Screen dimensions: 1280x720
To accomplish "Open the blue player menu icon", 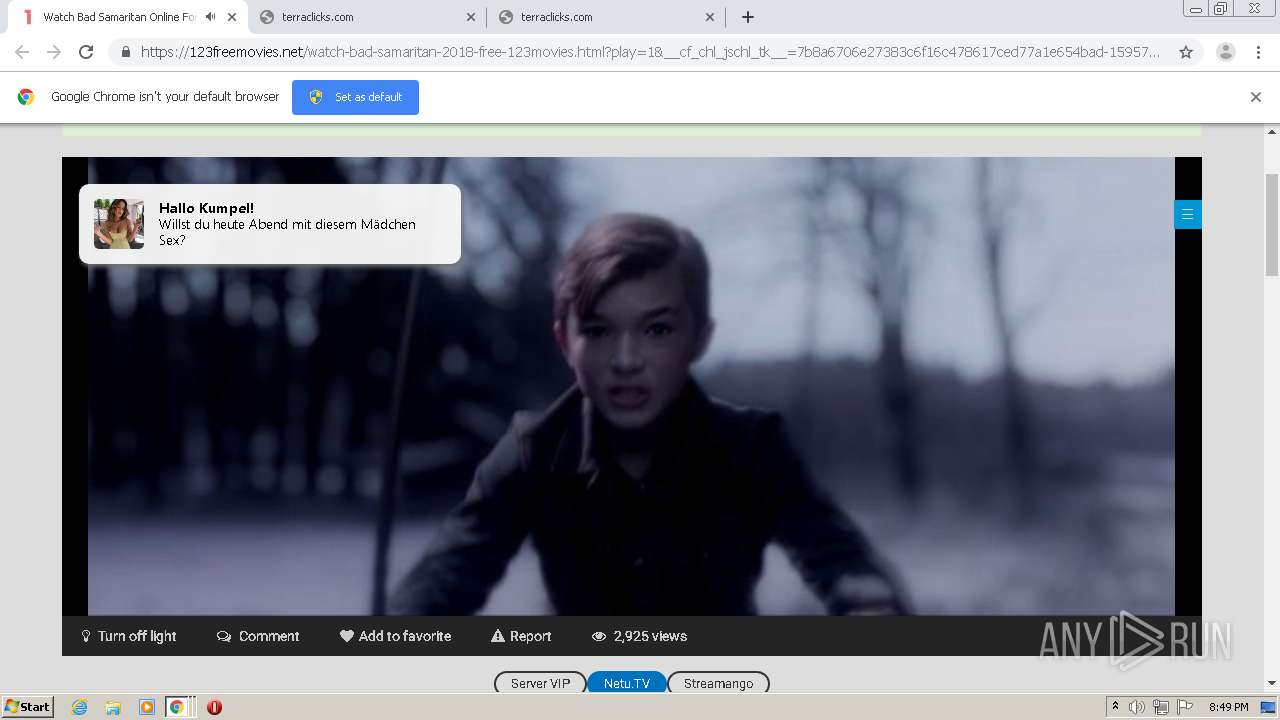I will pos(1188,214).
